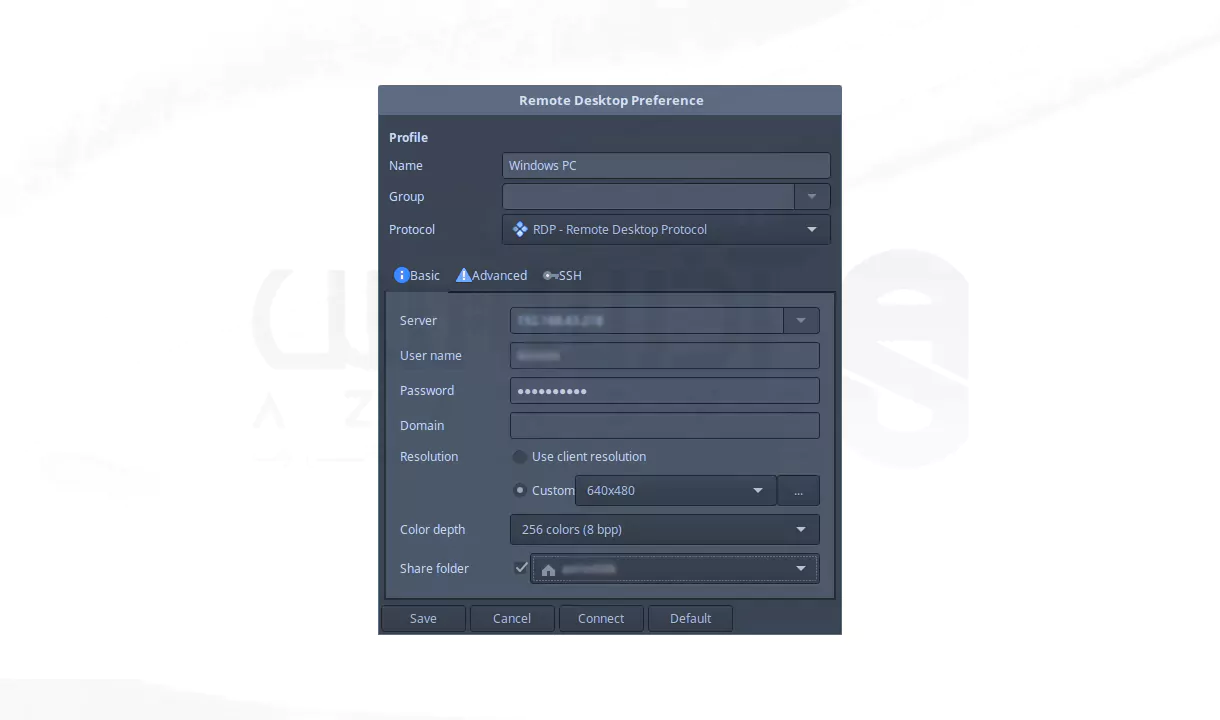Click the Save button

[x=423, y=618]
